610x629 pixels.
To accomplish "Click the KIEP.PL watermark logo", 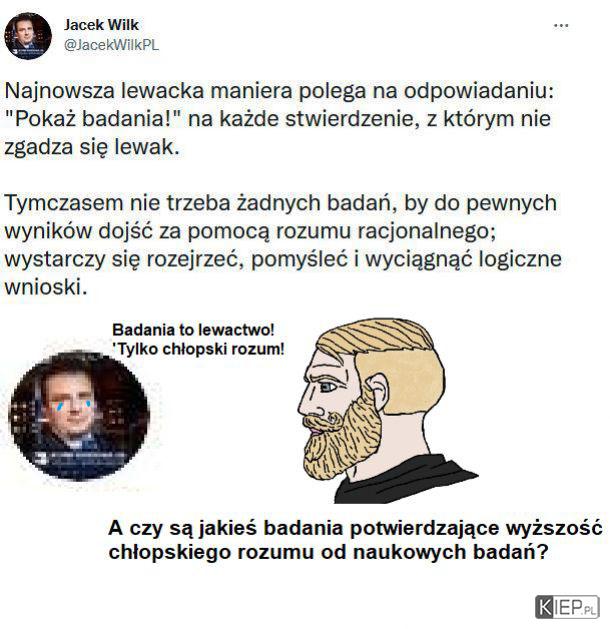I will pos(567,607).
